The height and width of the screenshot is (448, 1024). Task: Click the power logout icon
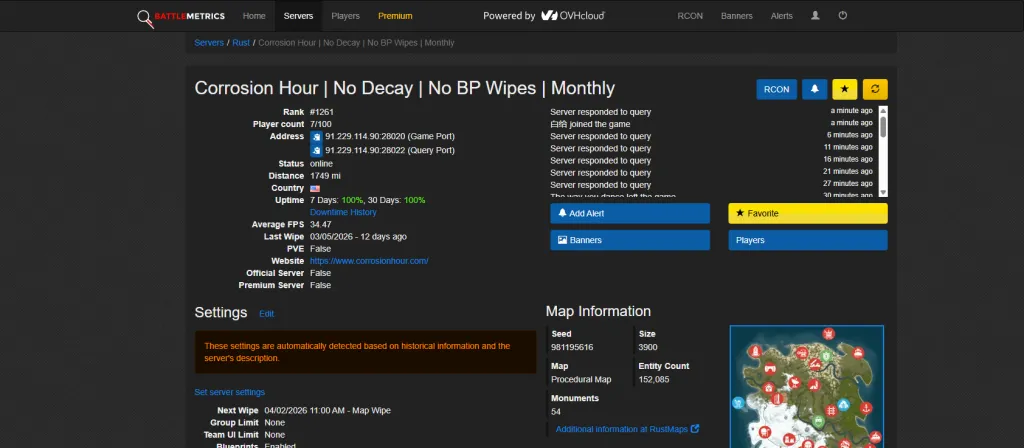pyautogui.click(x=842, y=16)
